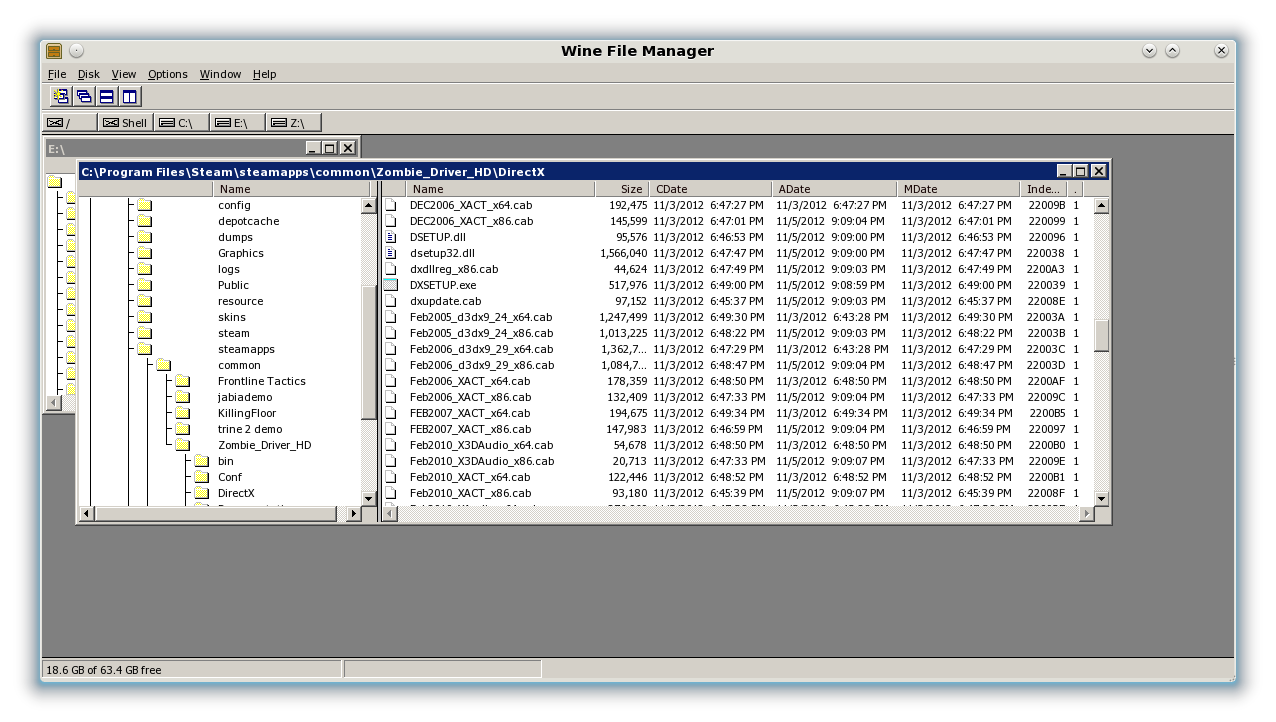Viewport: 1276px width, 722px height.
Task: Click the file icon of Feb2010_X3DAudio_x64.cab
Action: (391, 445)
